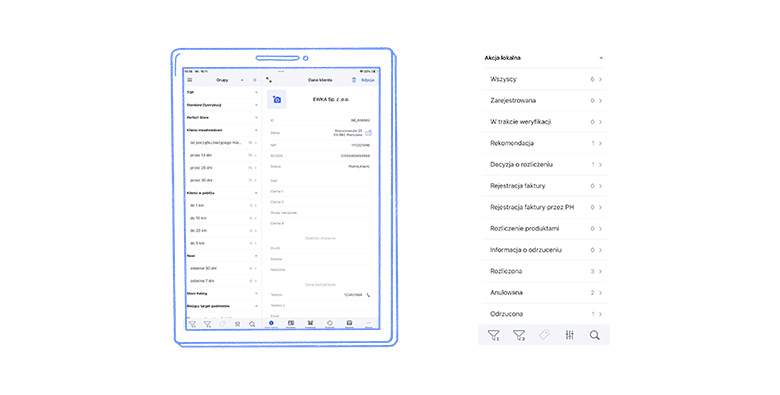The image size is (780, 395).
Task: Tap the search magnifier in right toolbar
Action: [594, 335]
